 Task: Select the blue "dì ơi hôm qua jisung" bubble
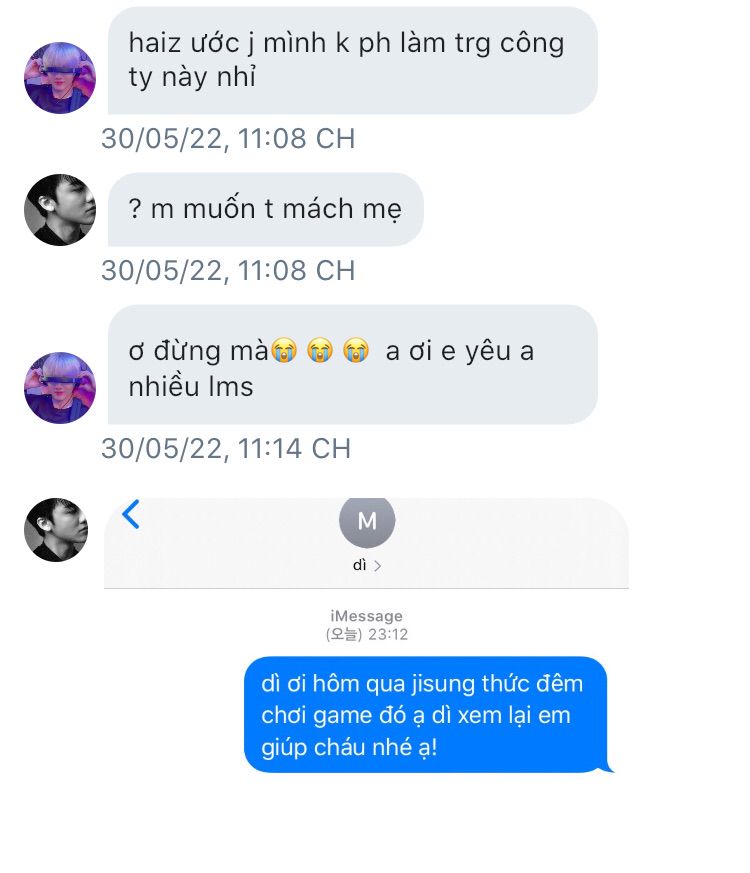426,715
